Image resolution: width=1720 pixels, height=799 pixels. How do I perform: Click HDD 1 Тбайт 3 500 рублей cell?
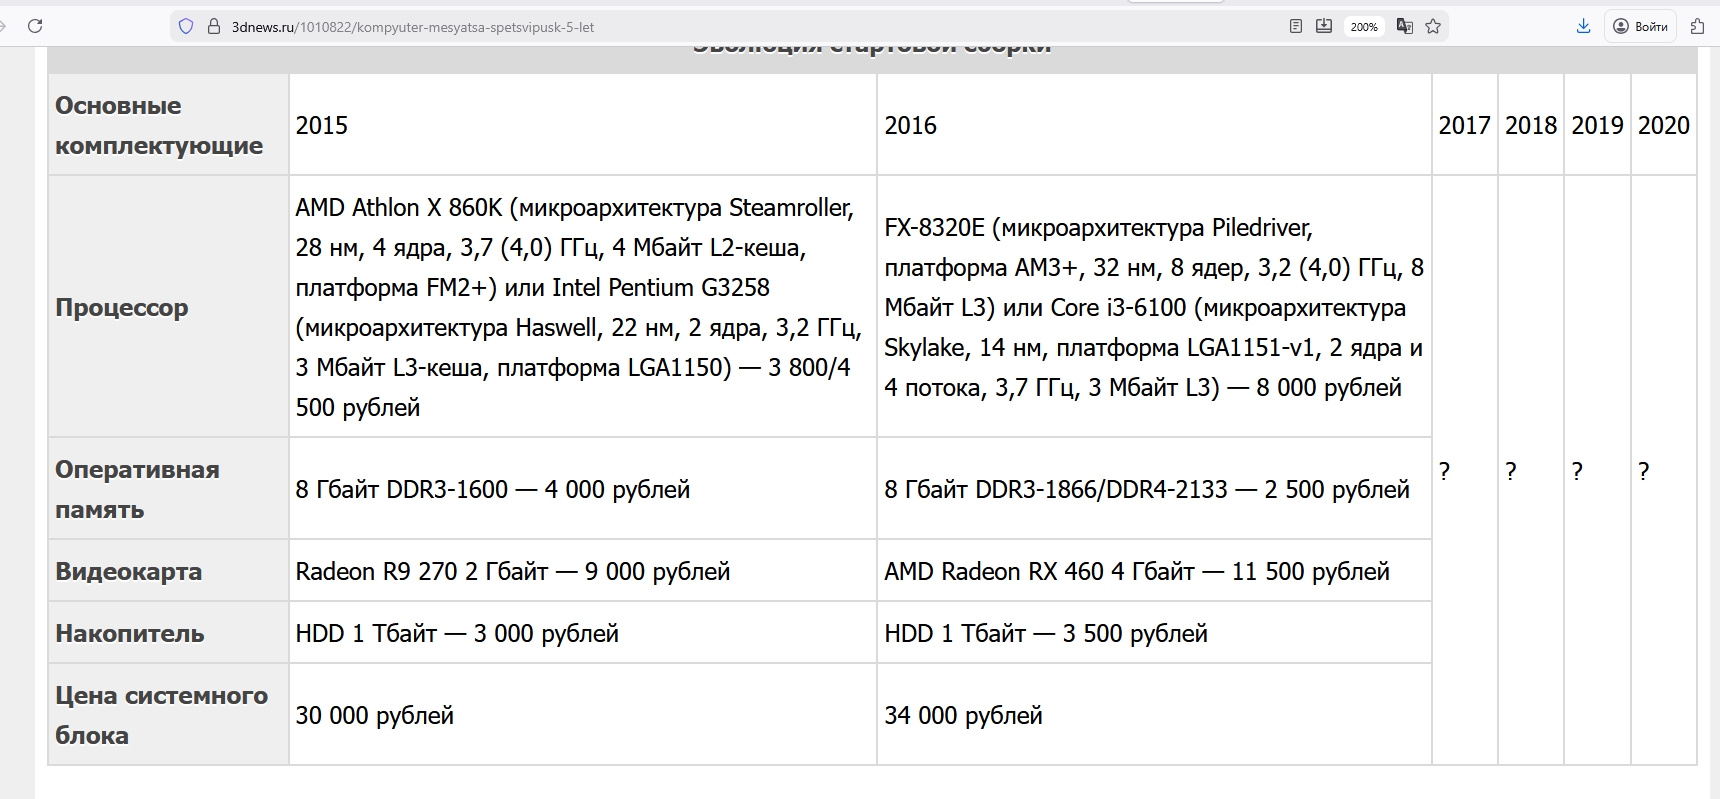pyautogui.click(x=1154, y=633)
